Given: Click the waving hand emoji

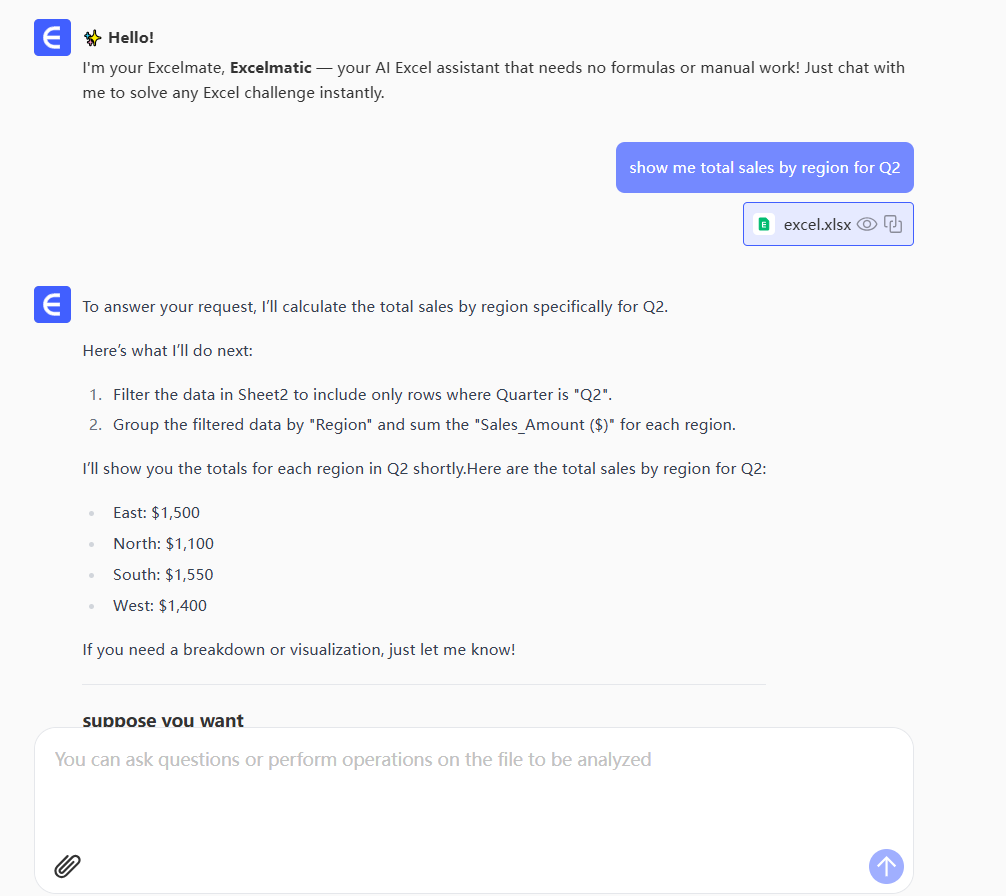Looking at the screenshot, I should 93,38.
